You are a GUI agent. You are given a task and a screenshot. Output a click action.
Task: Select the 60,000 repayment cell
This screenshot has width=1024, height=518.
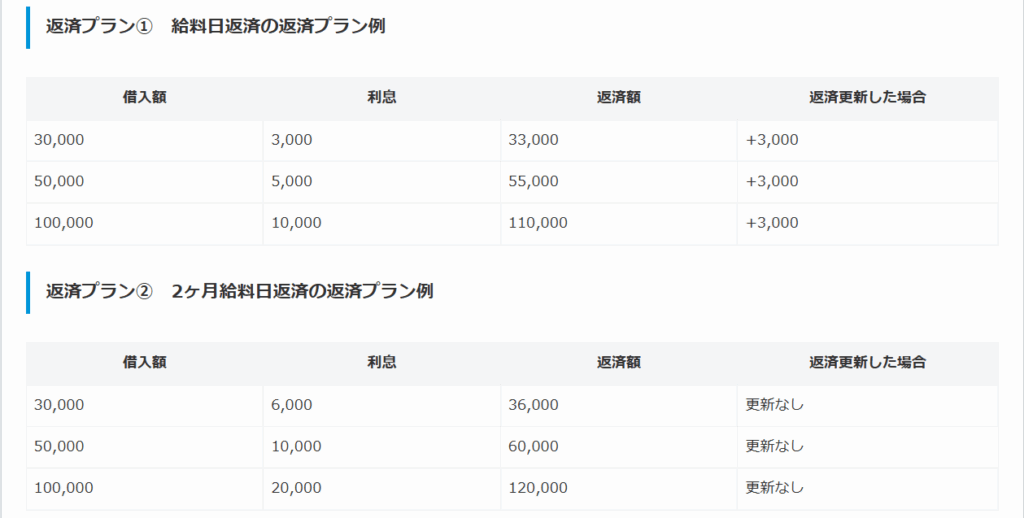click(533, 446)
